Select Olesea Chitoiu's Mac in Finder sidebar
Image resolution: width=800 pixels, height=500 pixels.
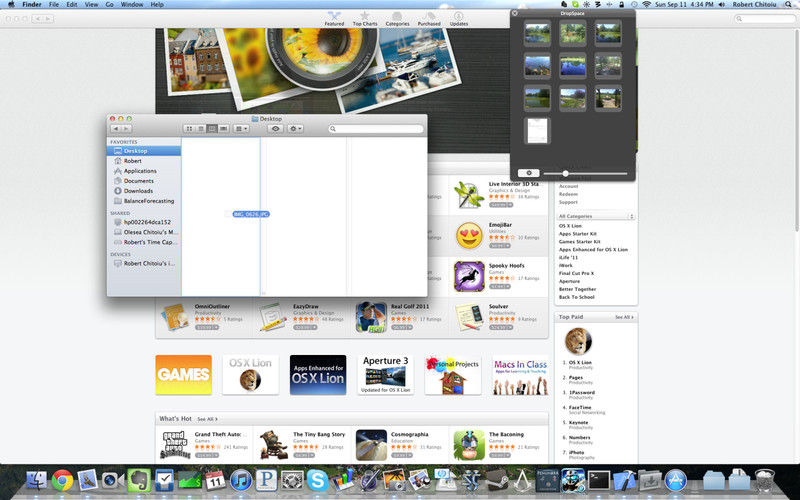[x=144, y=232]
